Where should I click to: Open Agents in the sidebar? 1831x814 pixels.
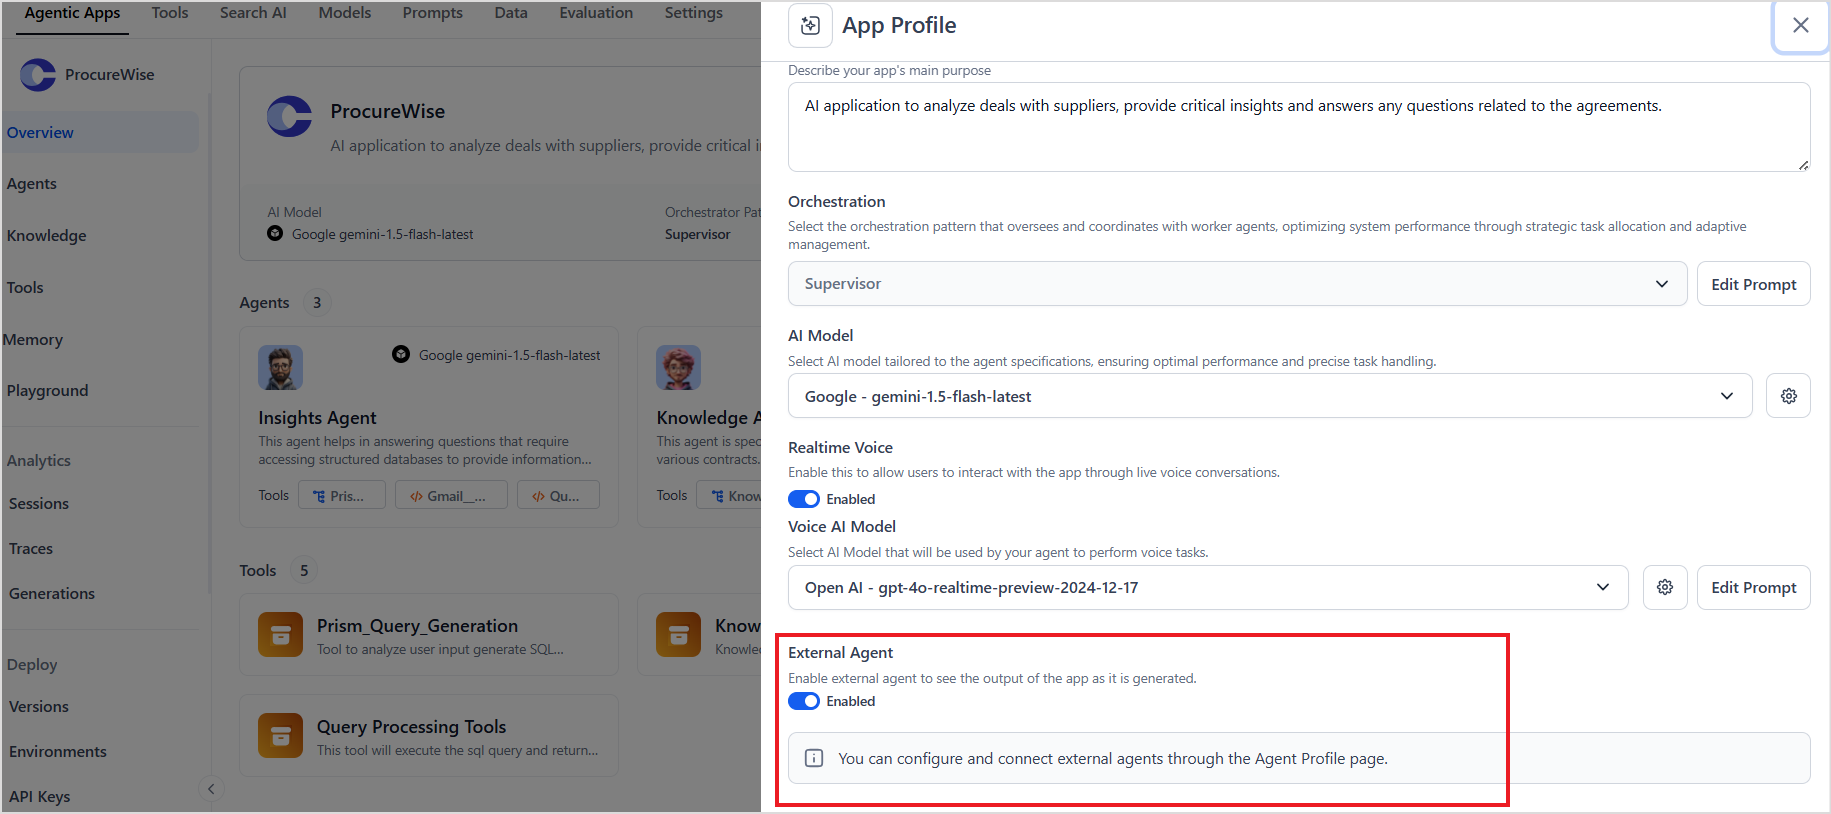pos(32,184)
